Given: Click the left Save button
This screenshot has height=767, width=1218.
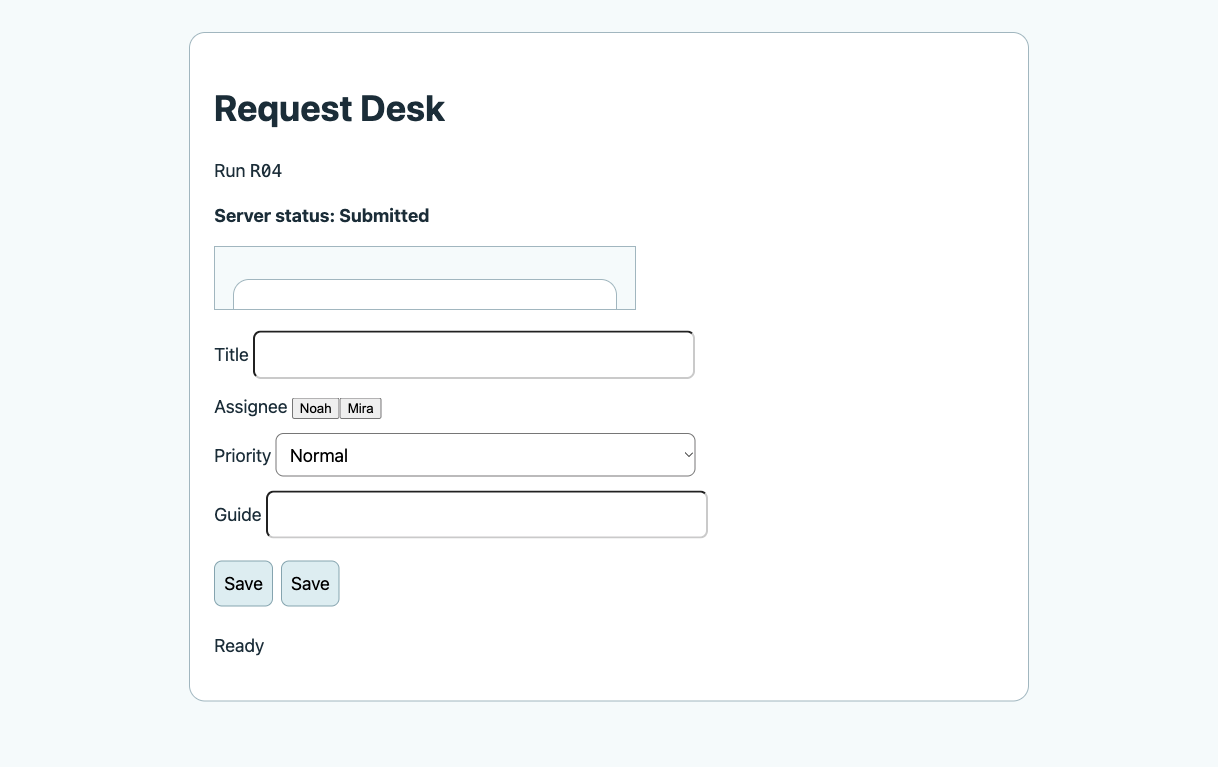Looking at the screenshot, I should click(243, 584).
